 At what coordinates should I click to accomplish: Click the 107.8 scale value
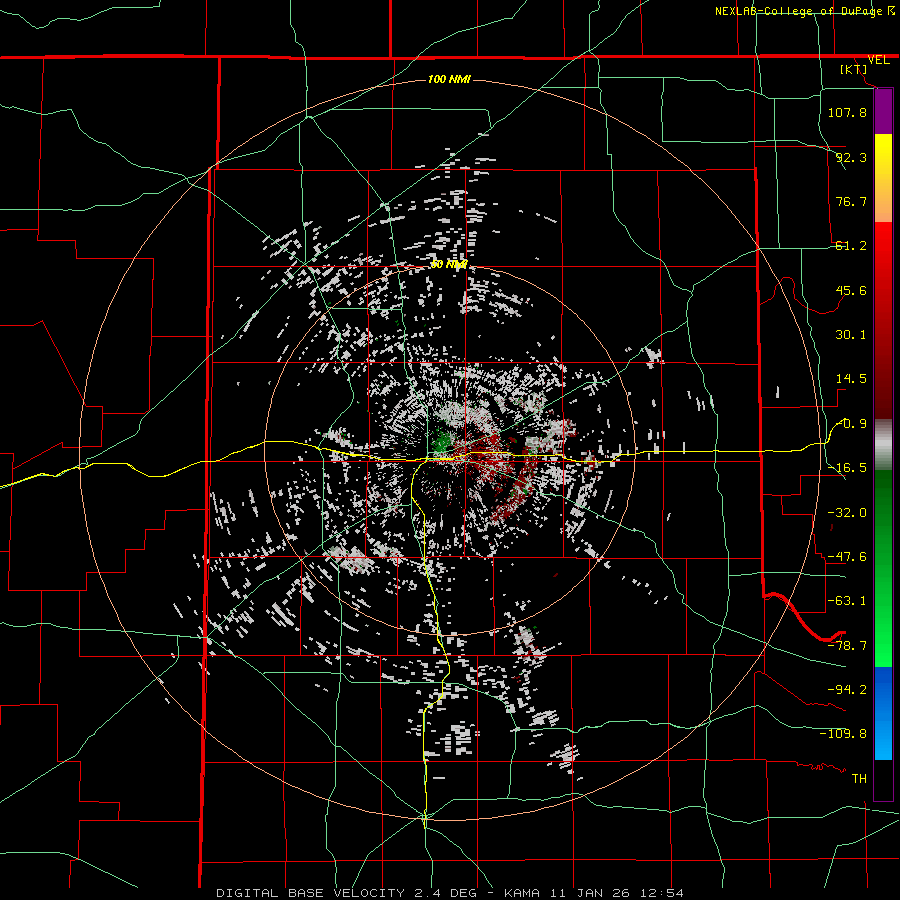point(847,112)
